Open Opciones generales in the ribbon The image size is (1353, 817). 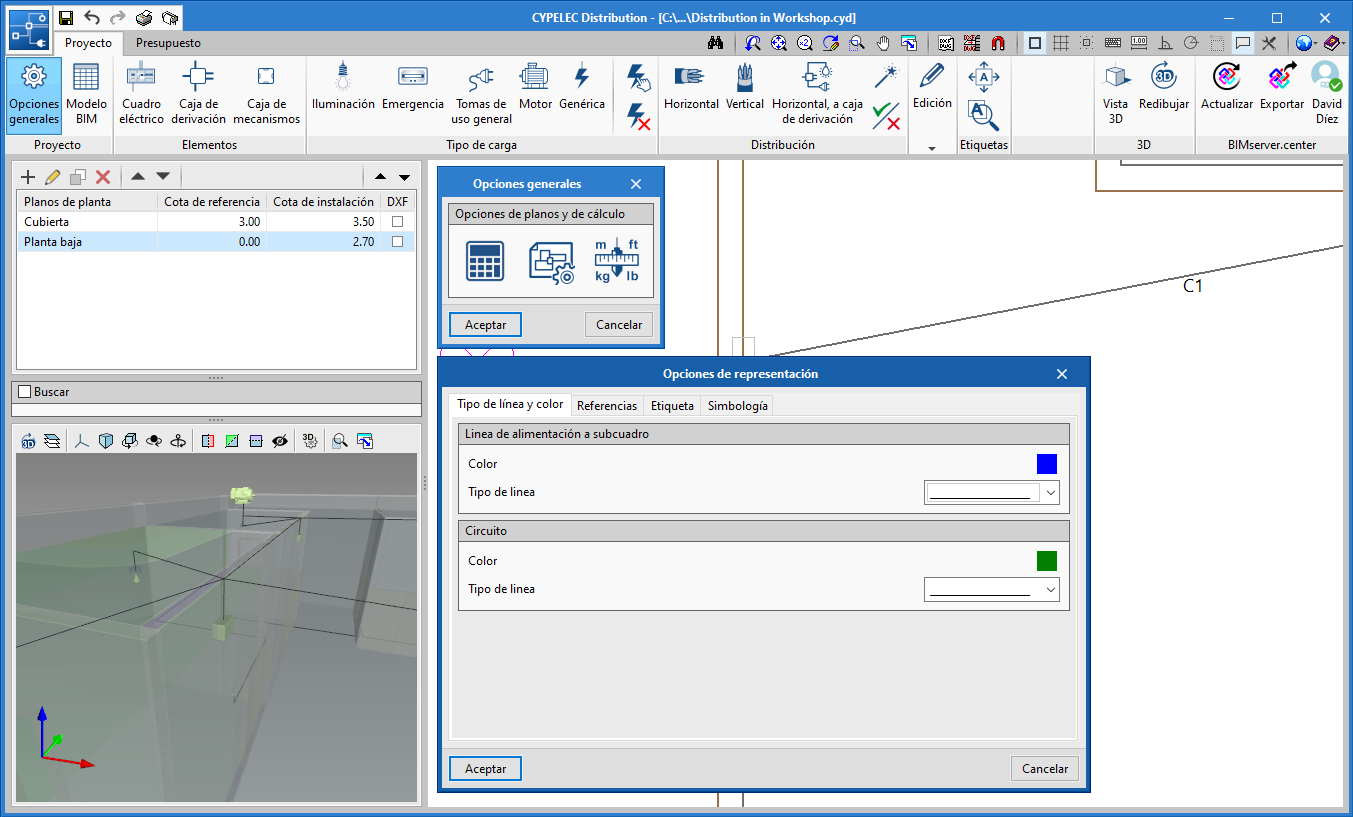click(x=34, y=94)
